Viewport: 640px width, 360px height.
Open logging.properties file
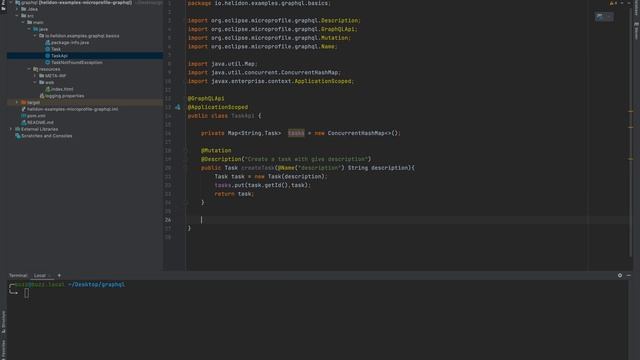pyautogui.click(x=64, y=96)
